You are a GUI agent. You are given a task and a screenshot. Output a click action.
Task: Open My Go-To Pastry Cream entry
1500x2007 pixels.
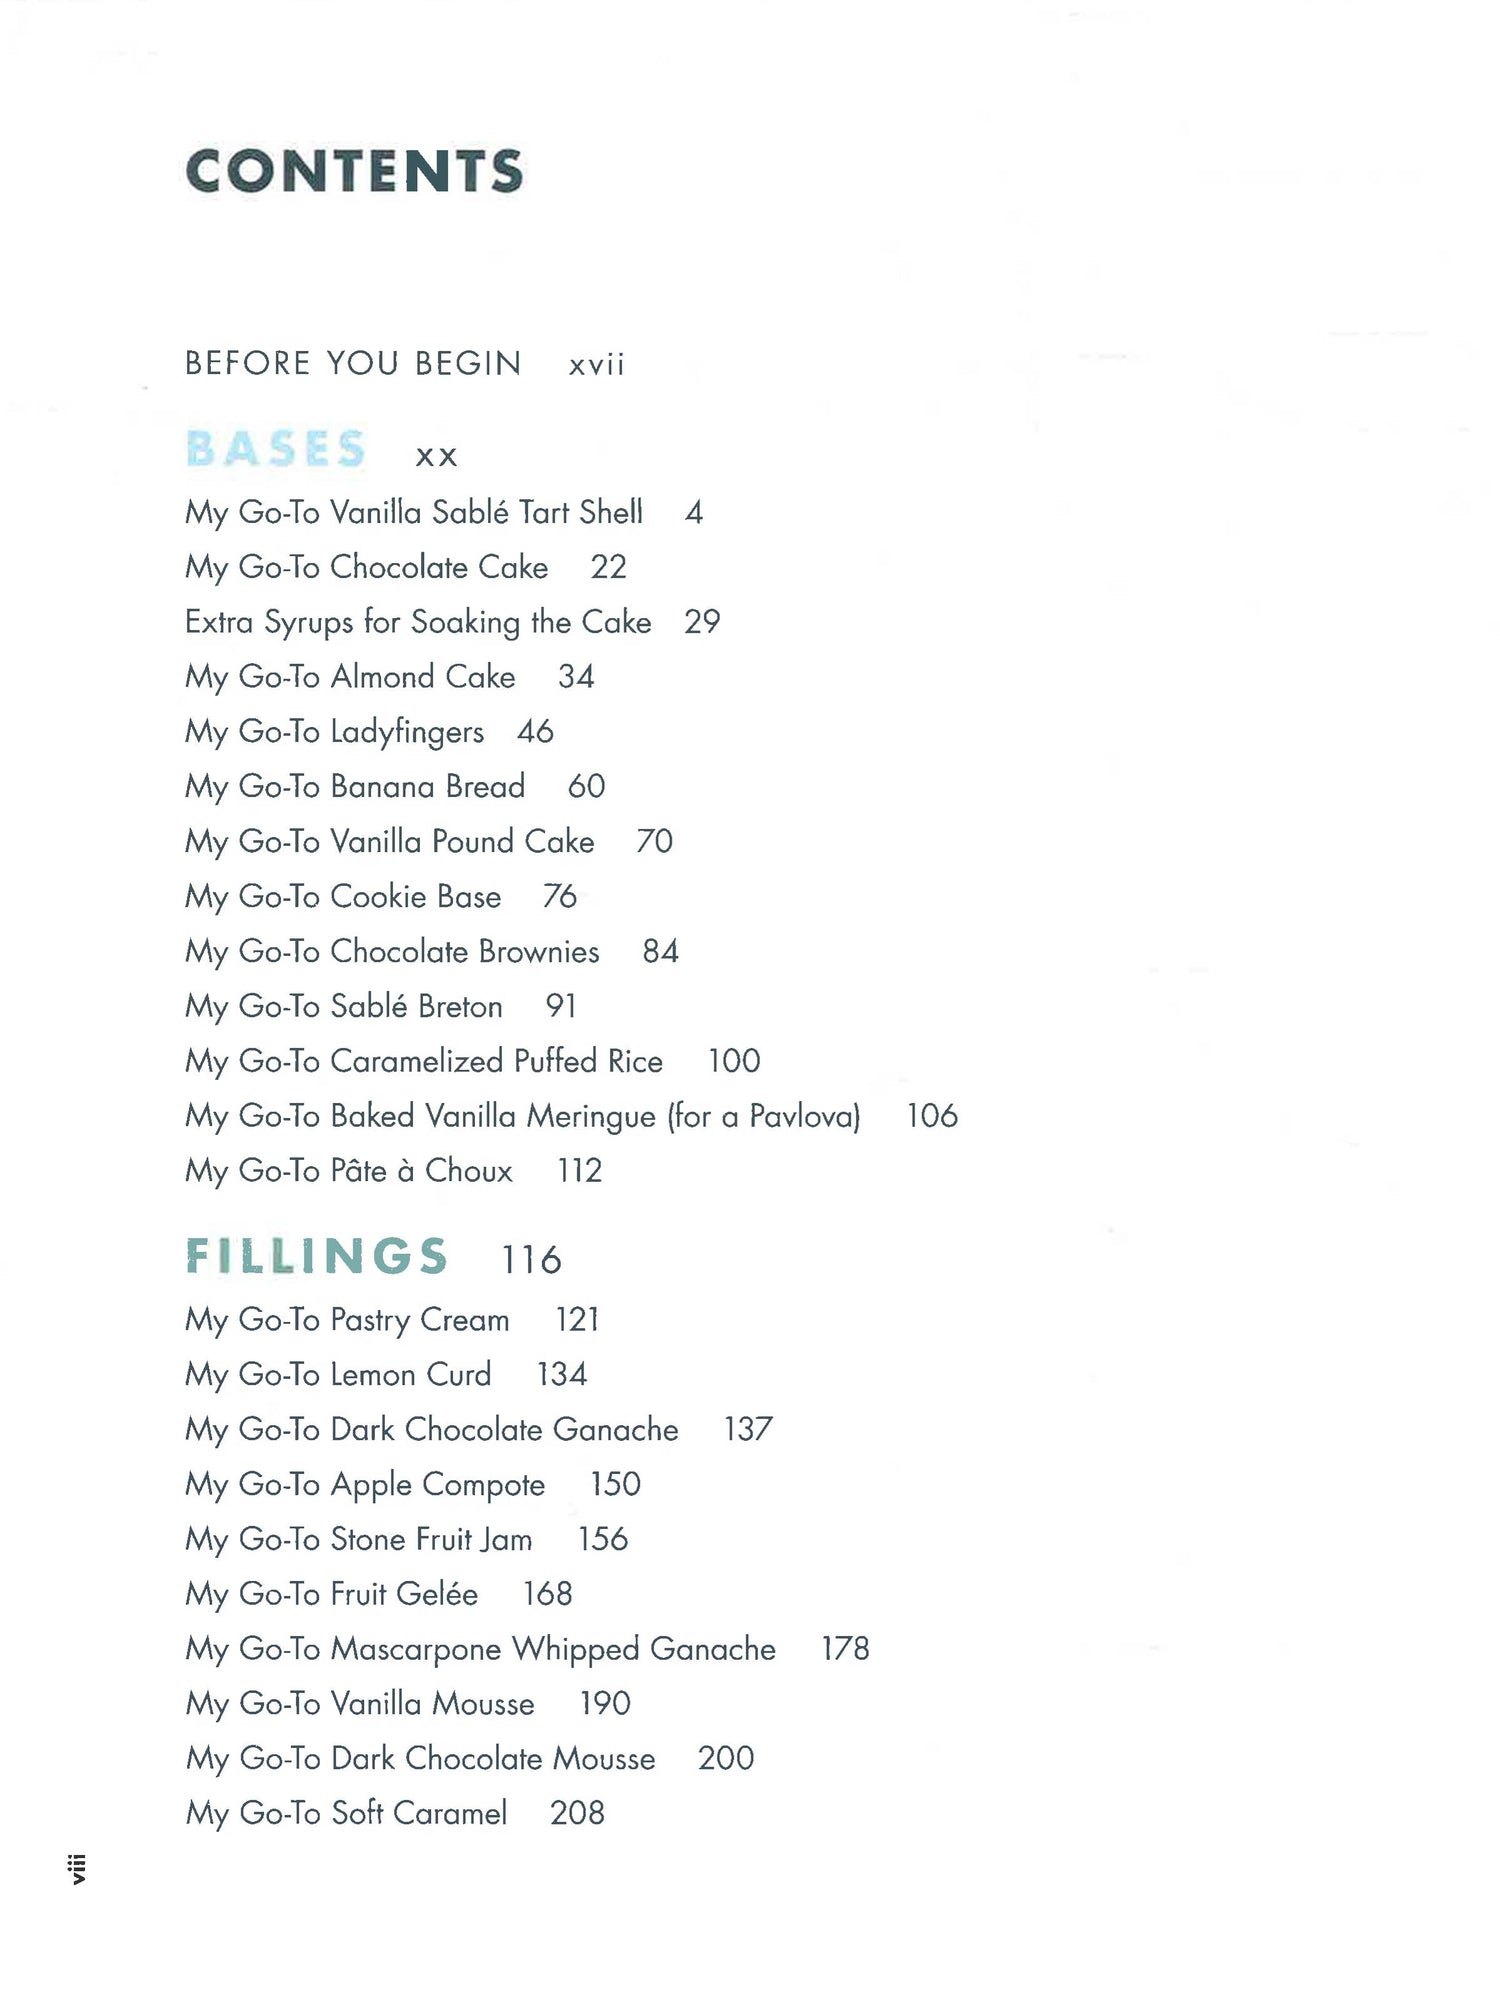[347, 1320]
